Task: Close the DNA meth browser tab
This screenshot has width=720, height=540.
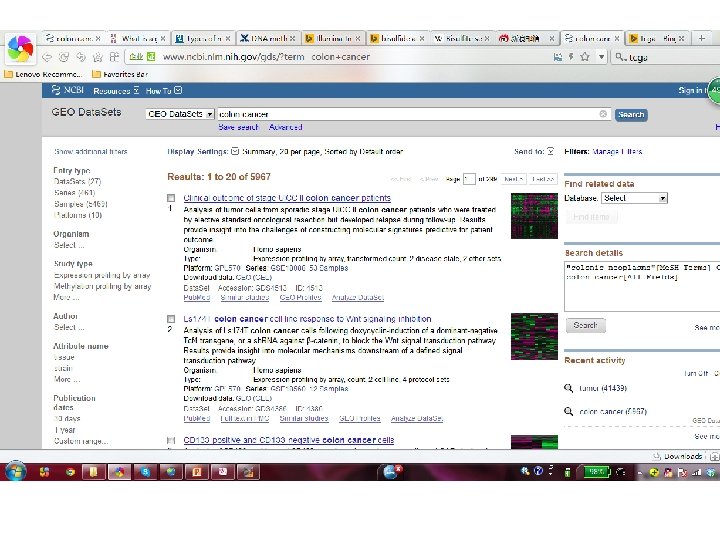Action: 292,39
